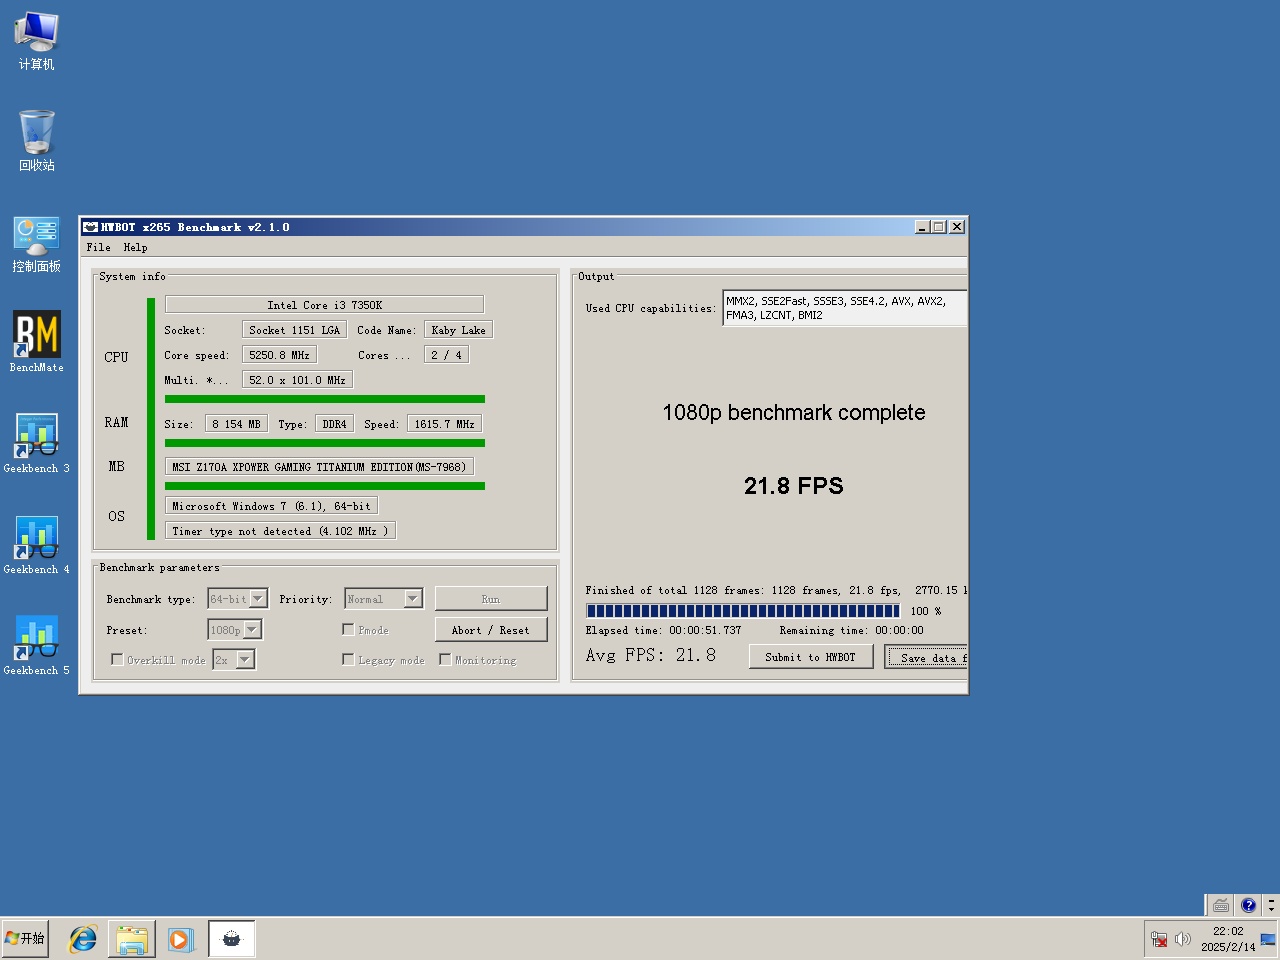Click the volume tray icon
Viewport: 1280px width, 960px height.
tap(1183, 939)
